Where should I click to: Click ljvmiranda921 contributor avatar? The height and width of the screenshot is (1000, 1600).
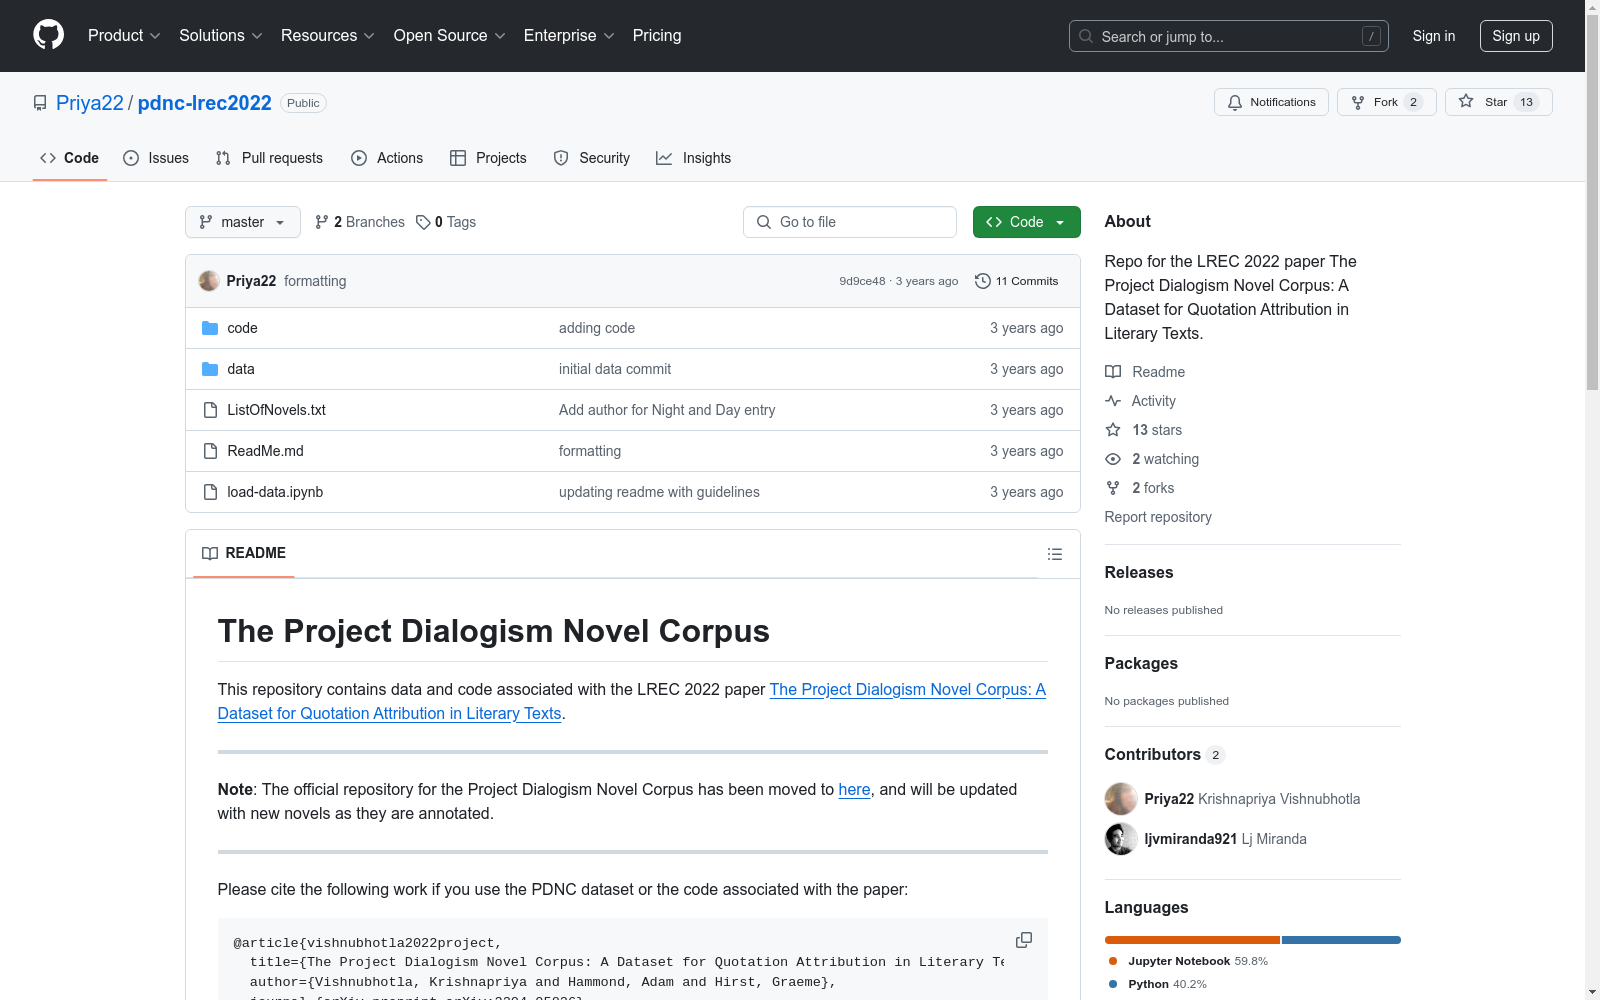click(1121, 839)
